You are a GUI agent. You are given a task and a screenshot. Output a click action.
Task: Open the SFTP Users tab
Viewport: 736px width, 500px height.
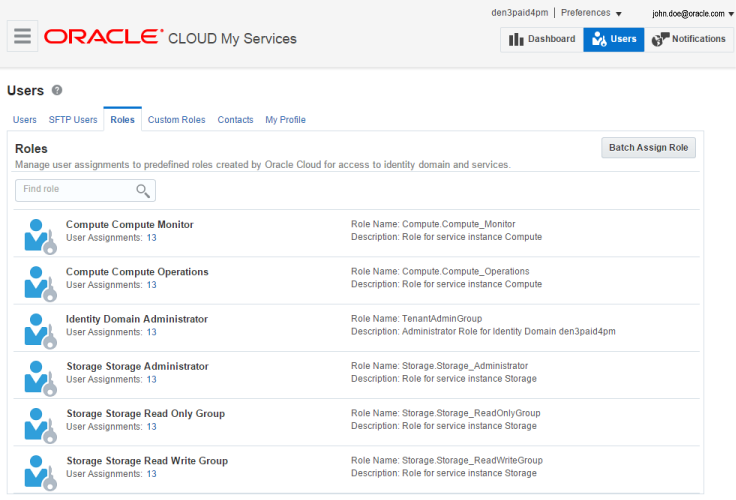coord(73,120)
